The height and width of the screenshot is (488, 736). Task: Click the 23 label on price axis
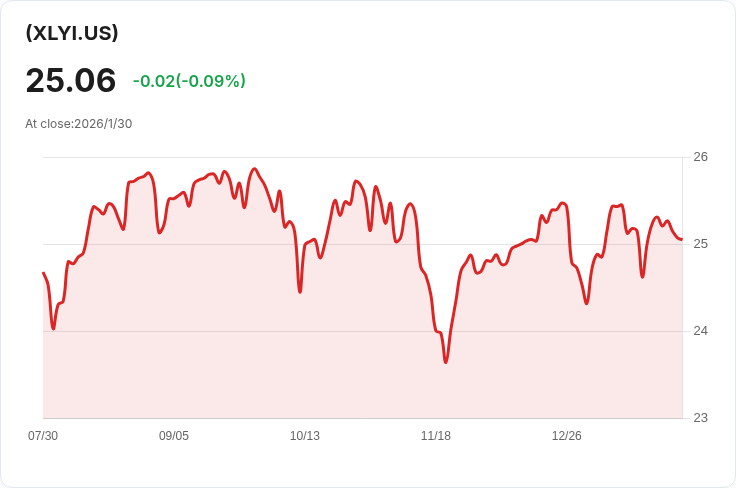tap(700, 418)
